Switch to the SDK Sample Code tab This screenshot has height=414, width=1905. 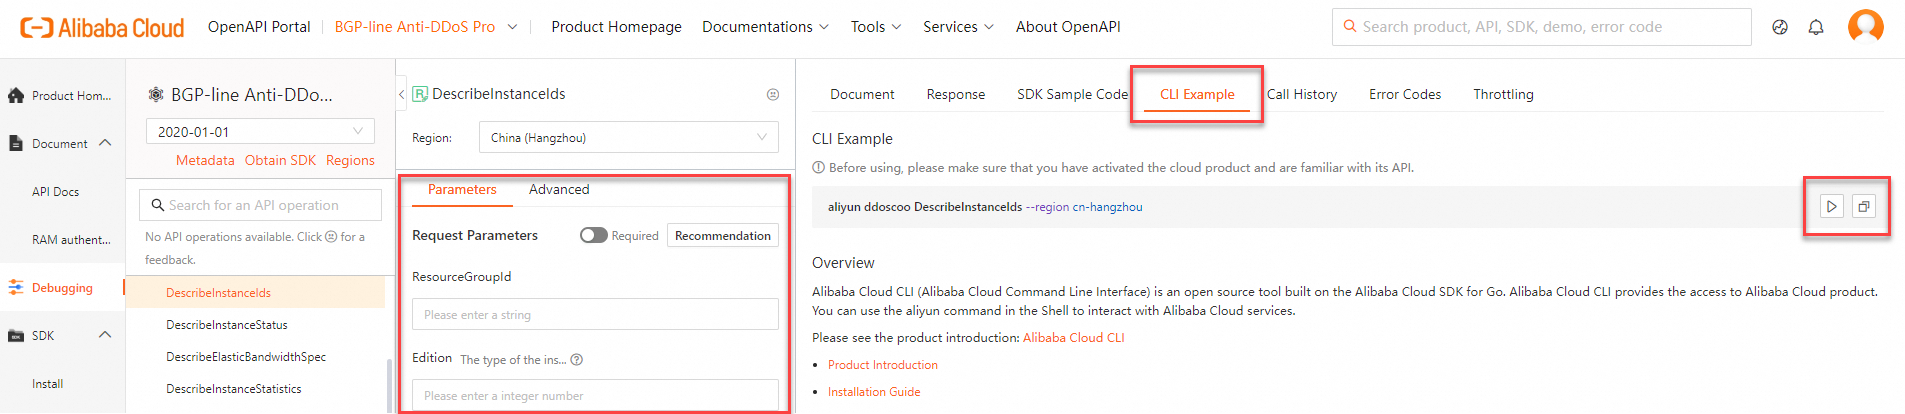tap(1072, 94)
